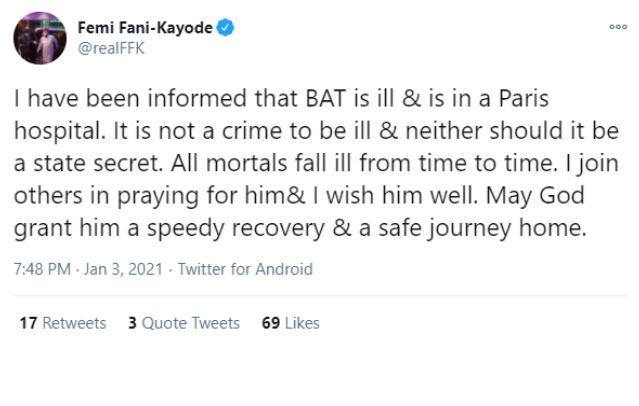Click the number 17 beside Retweets
Viewport: 639px width, 406px height.
28,323
